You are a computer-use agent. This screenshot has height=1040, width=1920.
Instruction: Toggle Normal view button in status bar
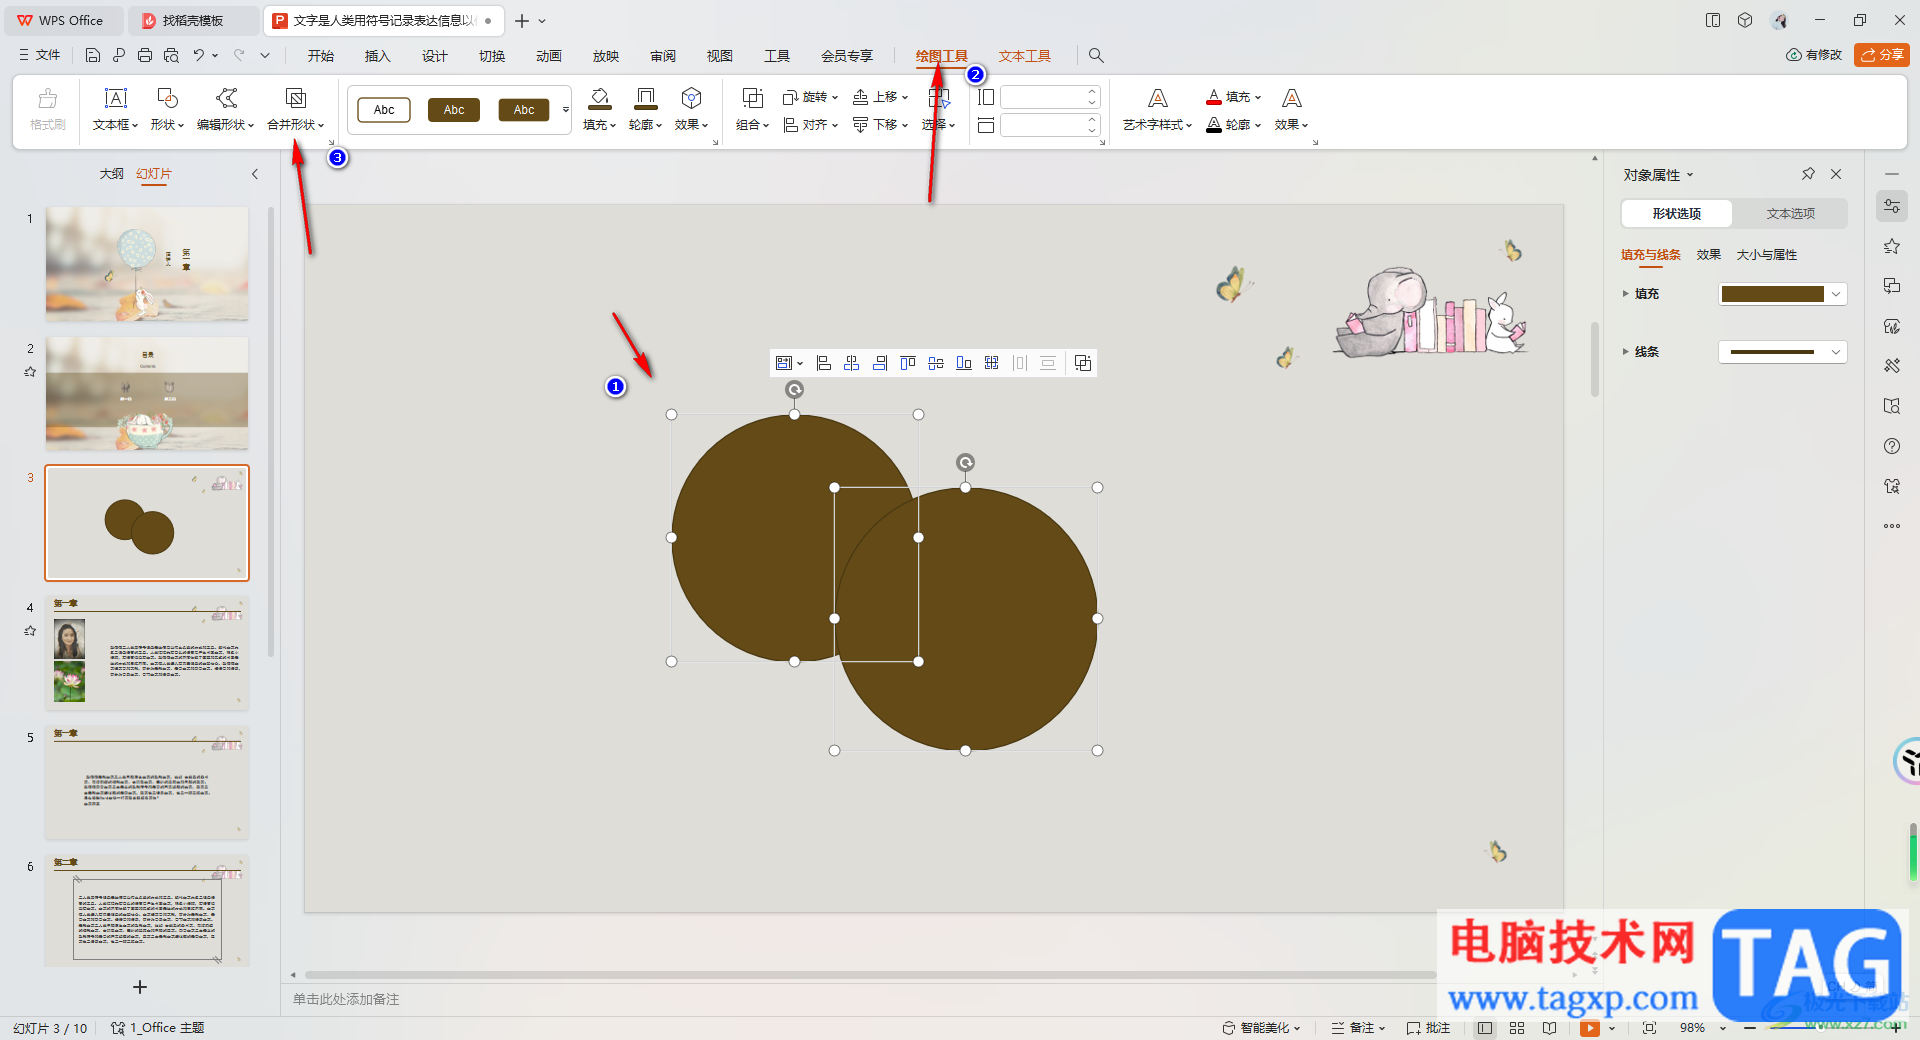[x=1485, y=1028]
